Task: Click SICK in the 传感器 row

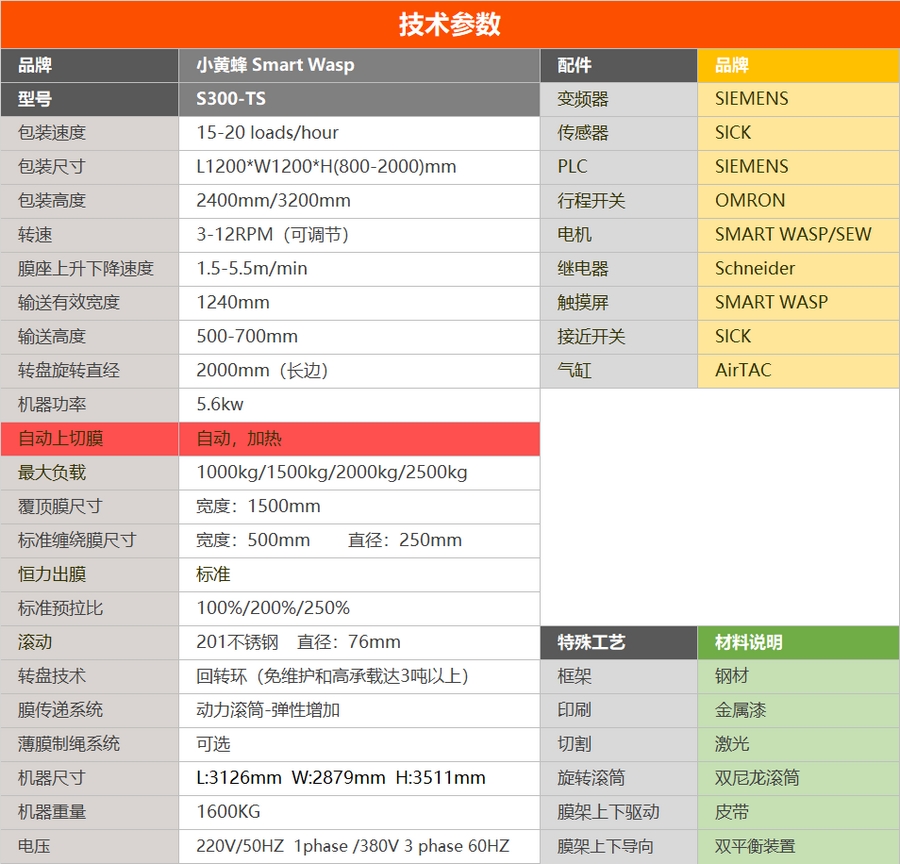Action: 798,133
